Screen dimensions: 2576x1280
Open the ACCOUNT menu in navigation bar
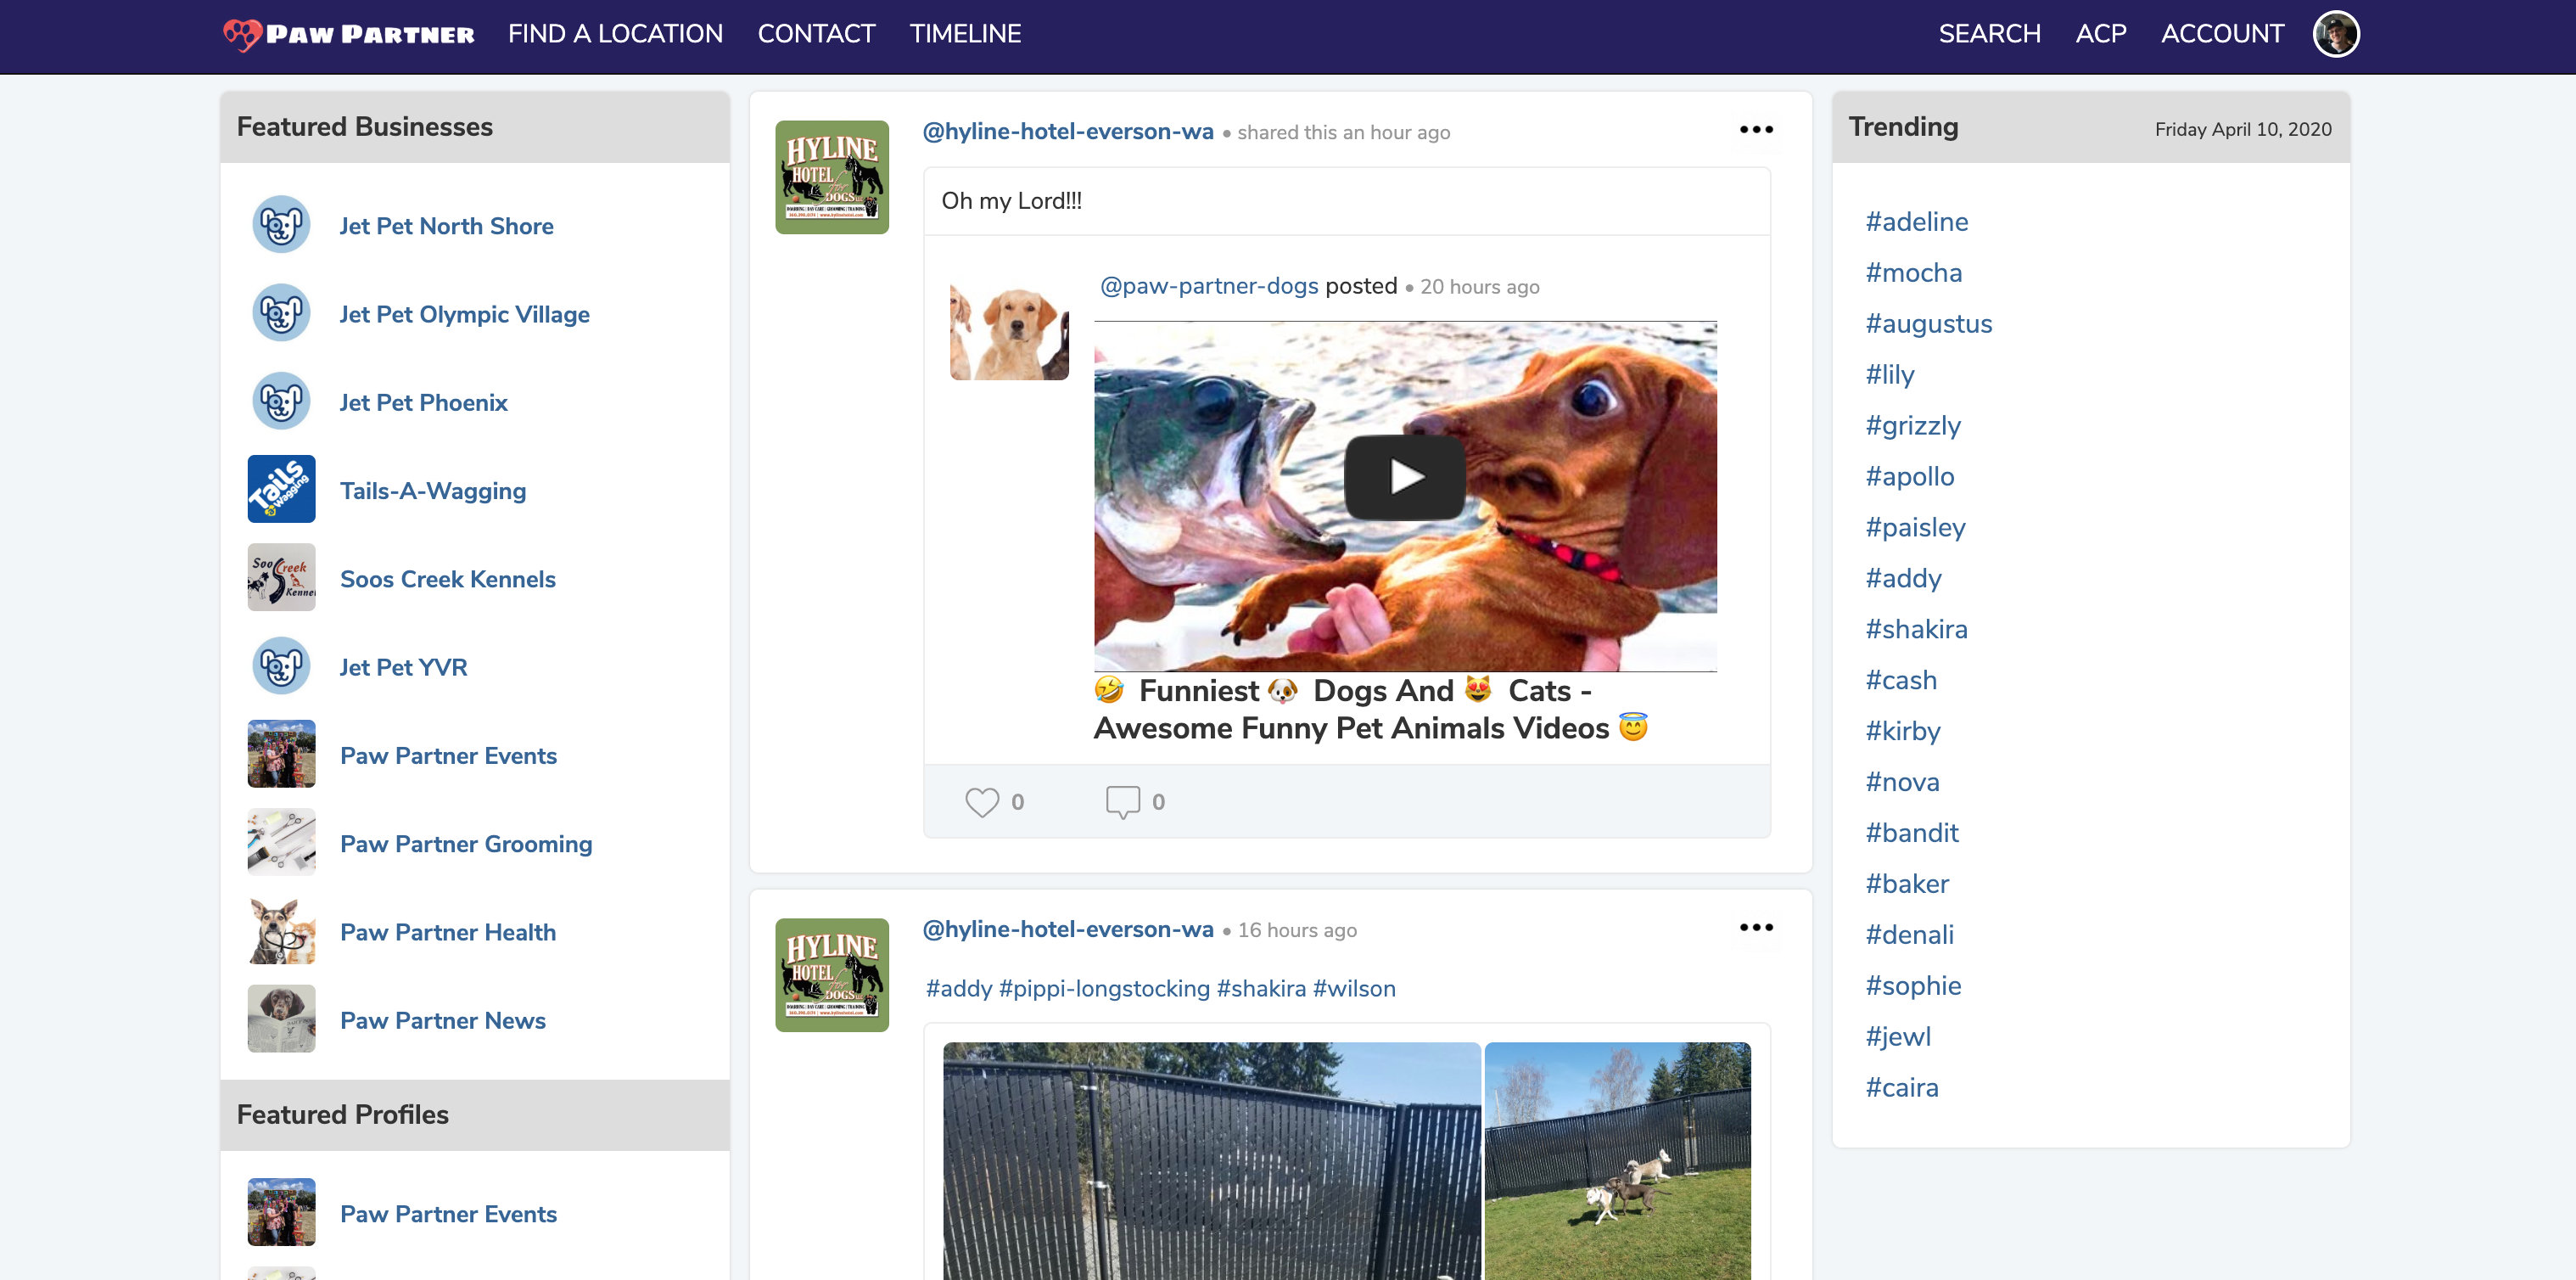pos(2222,34)
